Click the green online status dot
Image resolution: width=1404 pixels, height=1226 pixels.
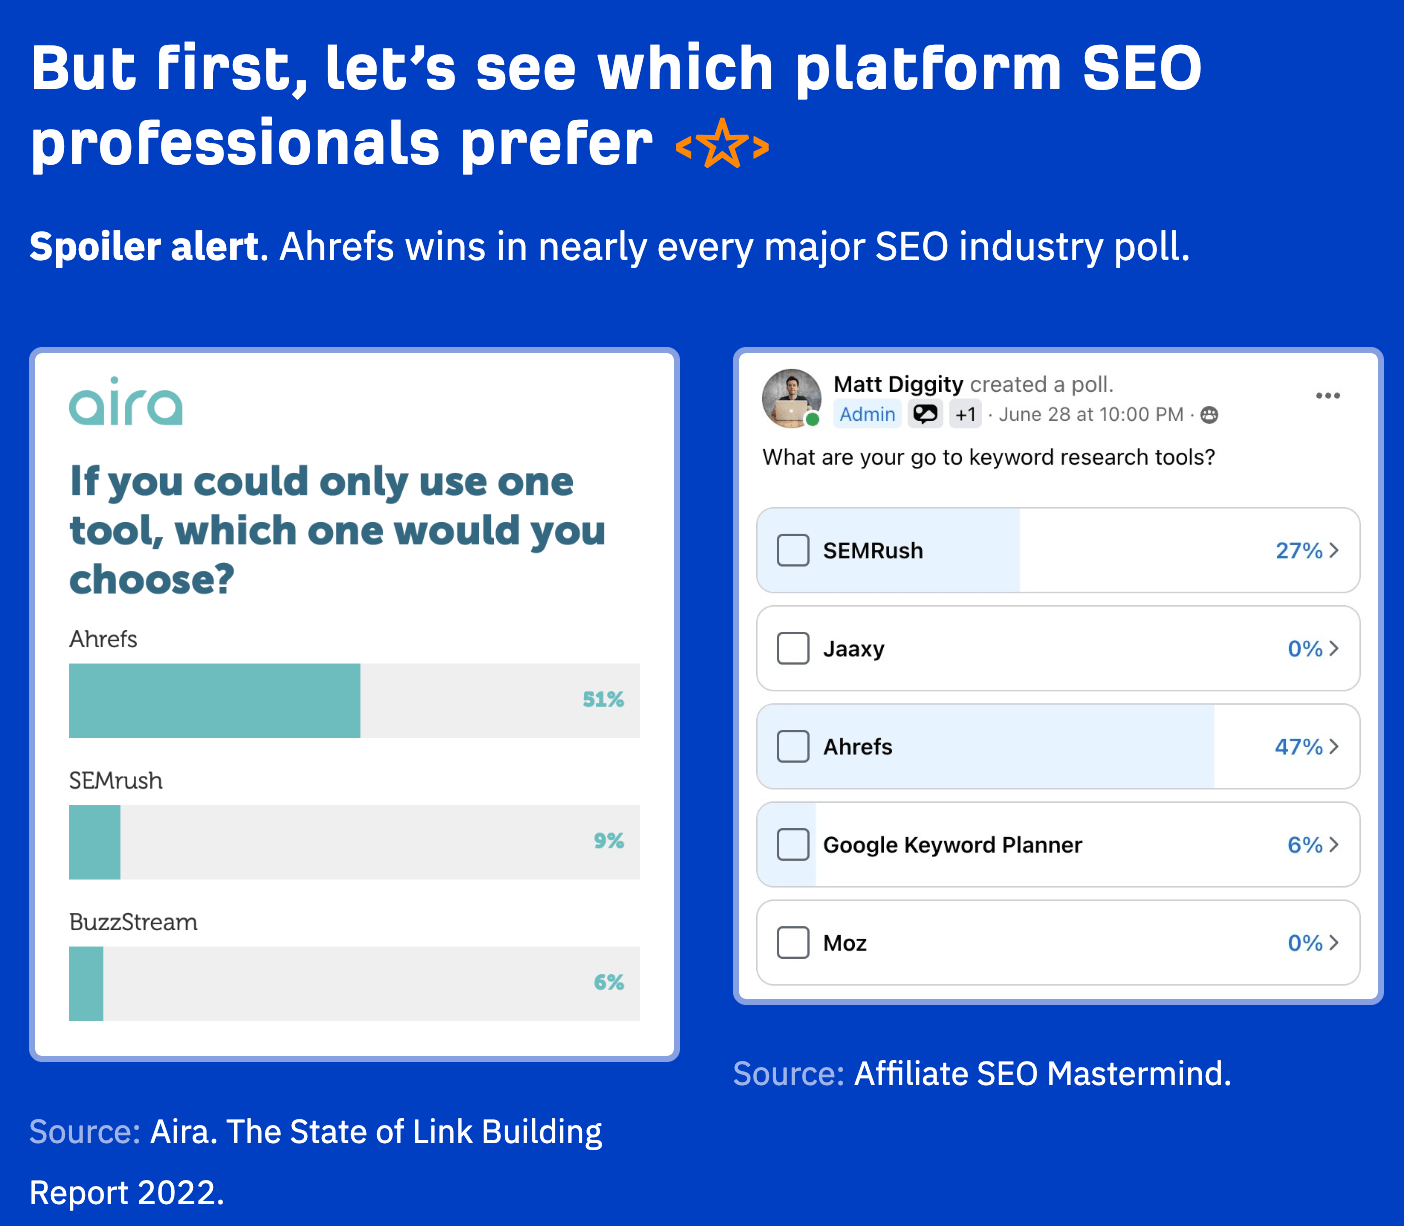[x=815, y=420]
